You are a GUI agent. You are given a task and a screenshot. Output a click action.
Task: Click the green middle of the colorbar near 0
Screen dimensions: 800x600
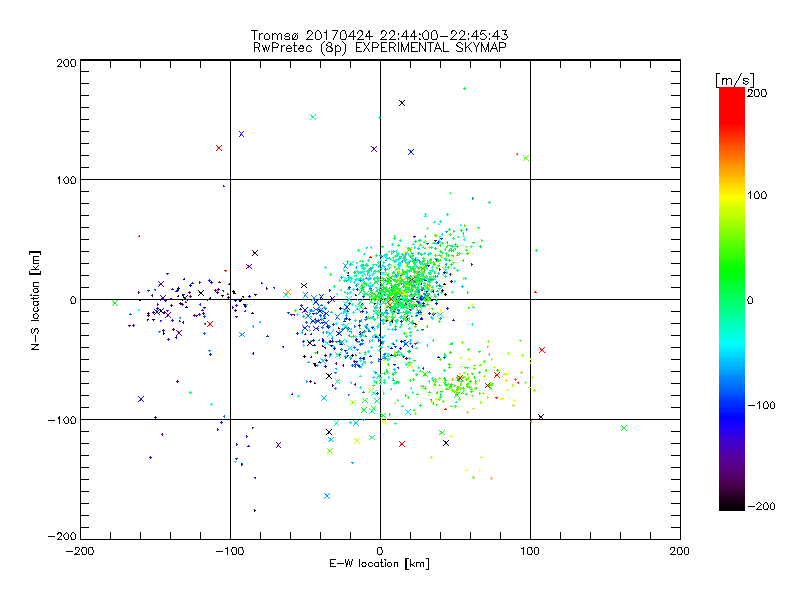point(732,300)
